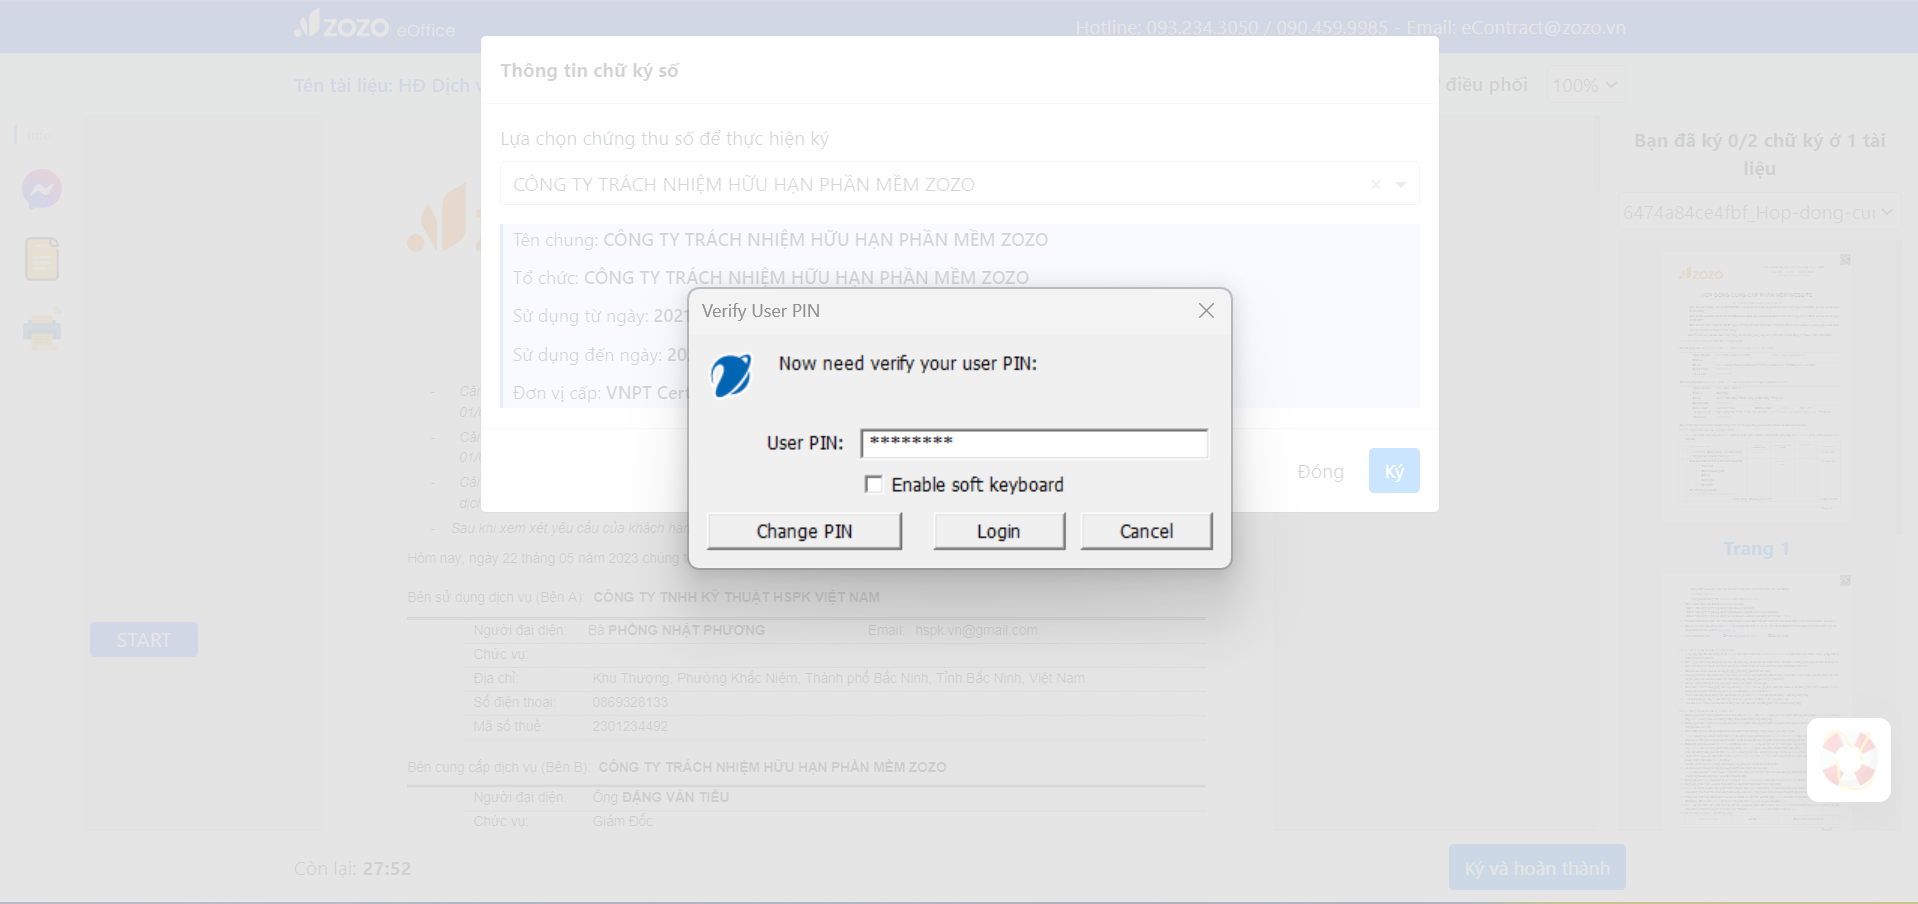Image resolution: width=1918 pixels, height=904 pixels.
Task: Click the printer icon in sidebar
Action: point(42,330)
